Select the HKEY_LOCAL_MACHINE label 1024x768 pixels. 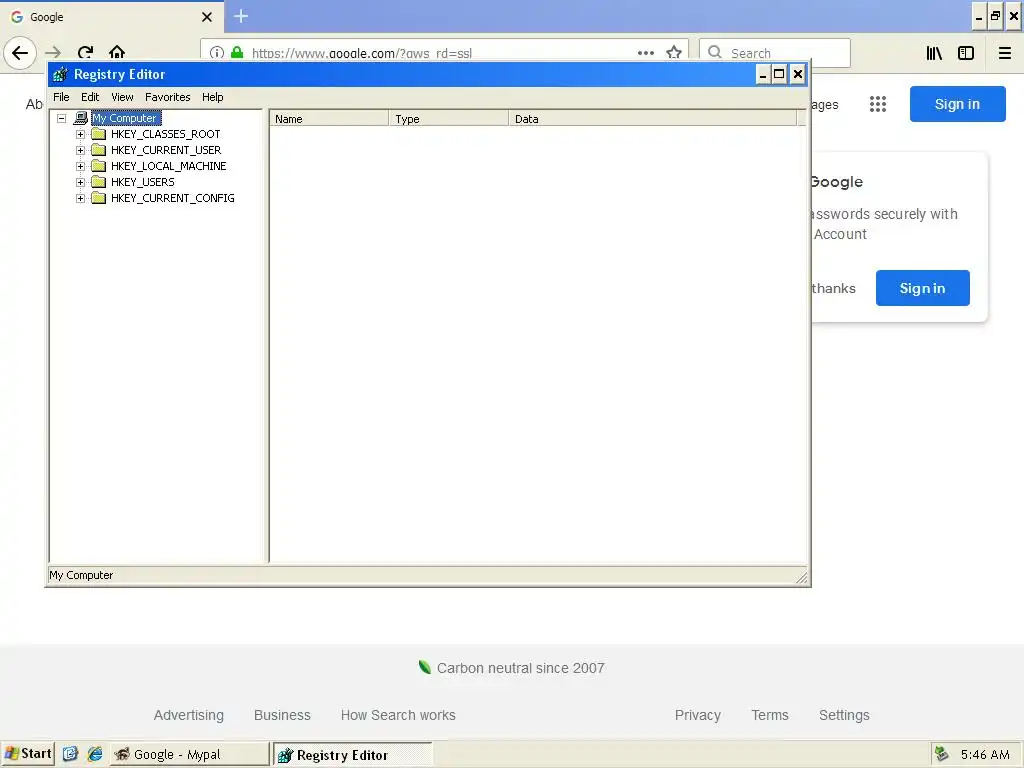[168, 167]
